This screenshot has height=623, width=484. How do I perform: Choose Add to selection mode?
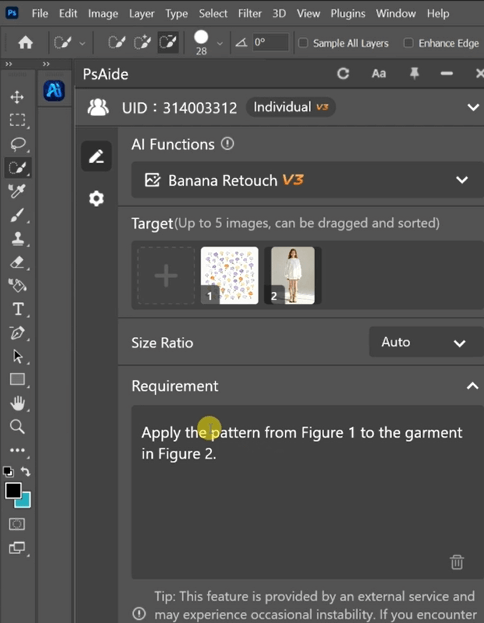(142, 42)
